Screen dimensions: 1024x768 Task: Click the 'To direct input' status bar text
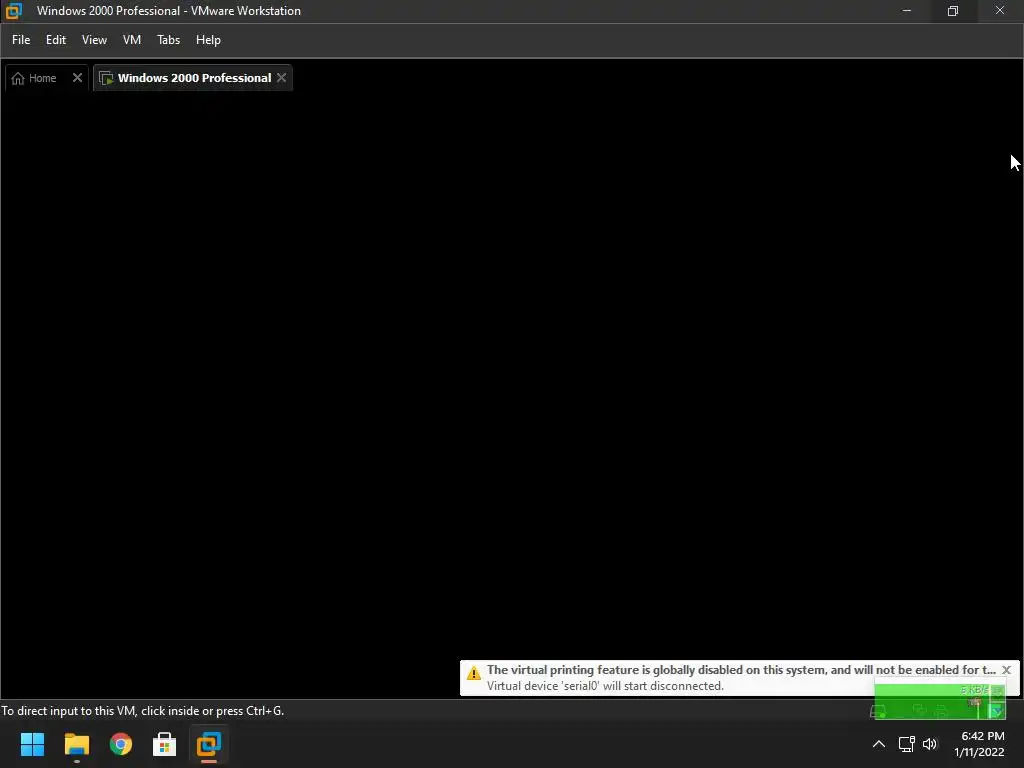[142, 711]
